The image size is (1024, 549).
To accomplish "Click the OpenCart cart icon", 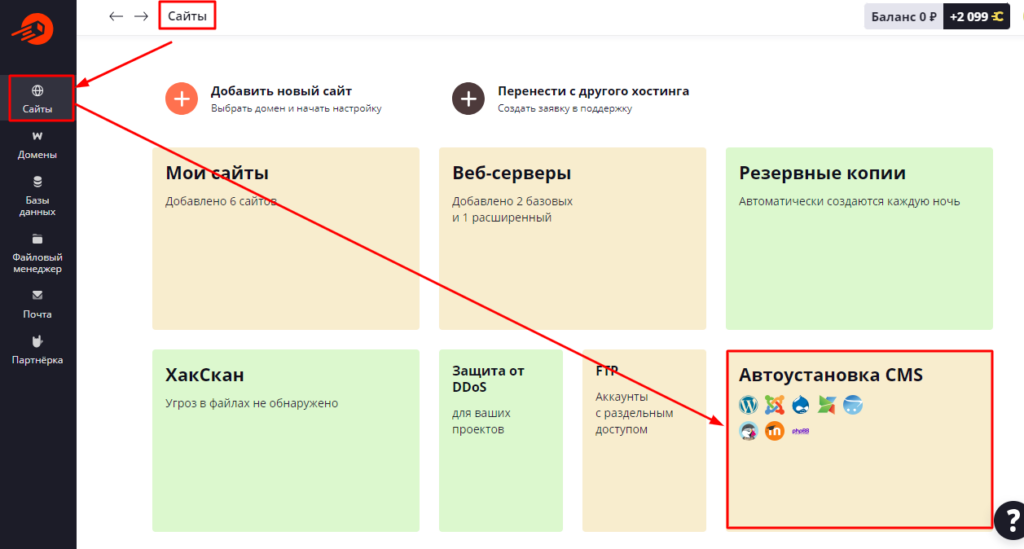I will pos(852,405).
